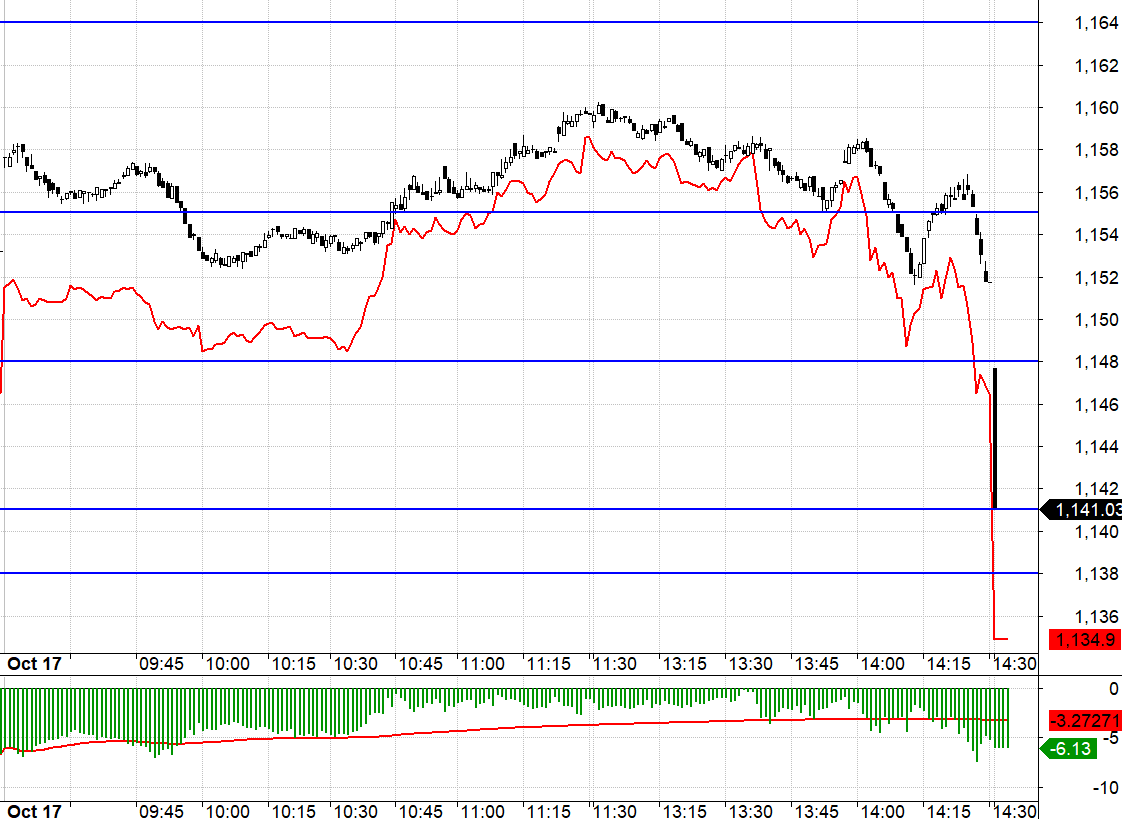Click the Oct 17 date label under the main chart

pos(34,664)
